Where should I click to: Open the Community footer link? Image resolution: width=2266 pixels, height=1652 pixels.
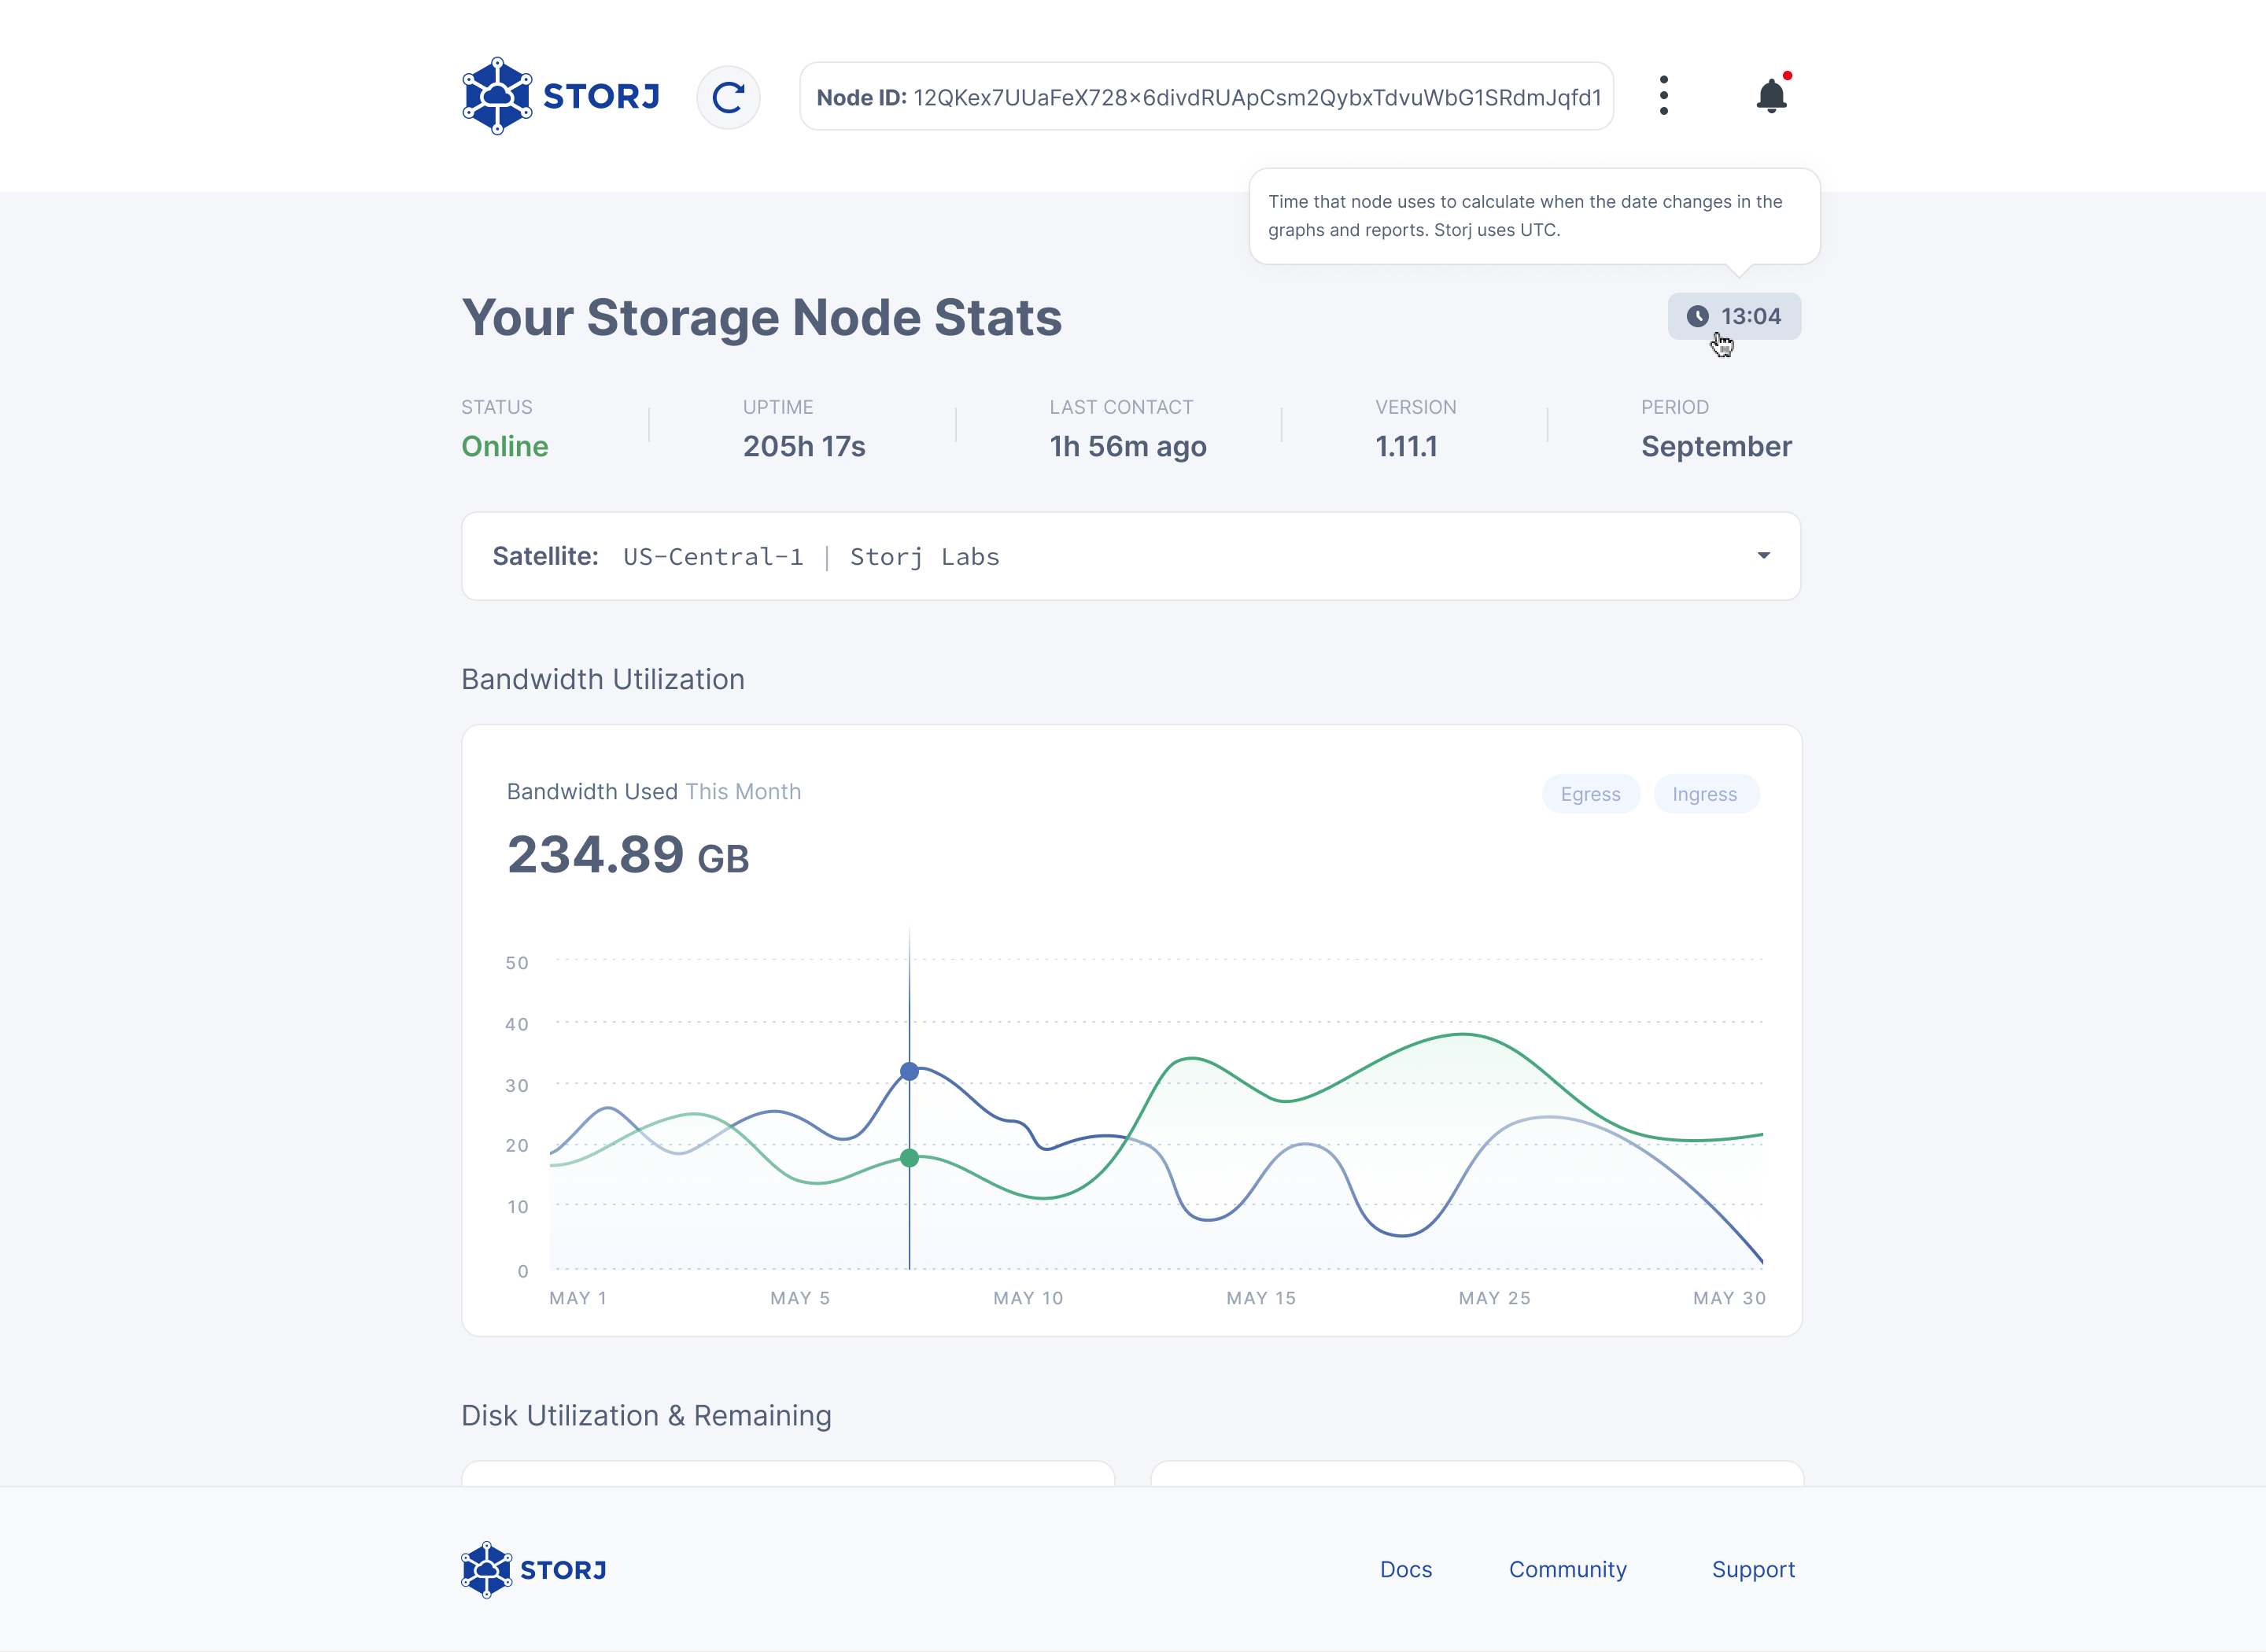(x=1567, y=1569)
